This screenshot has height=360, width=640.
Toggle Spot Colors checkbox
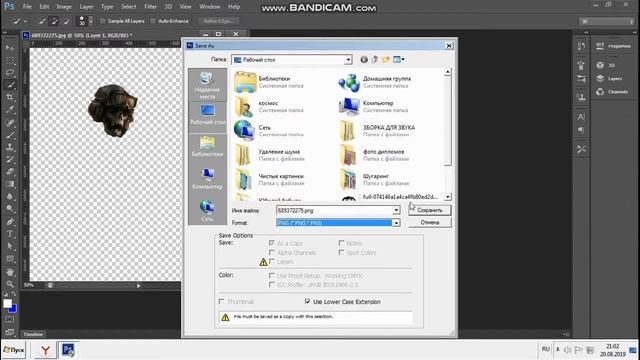click(x=341, y=253)
